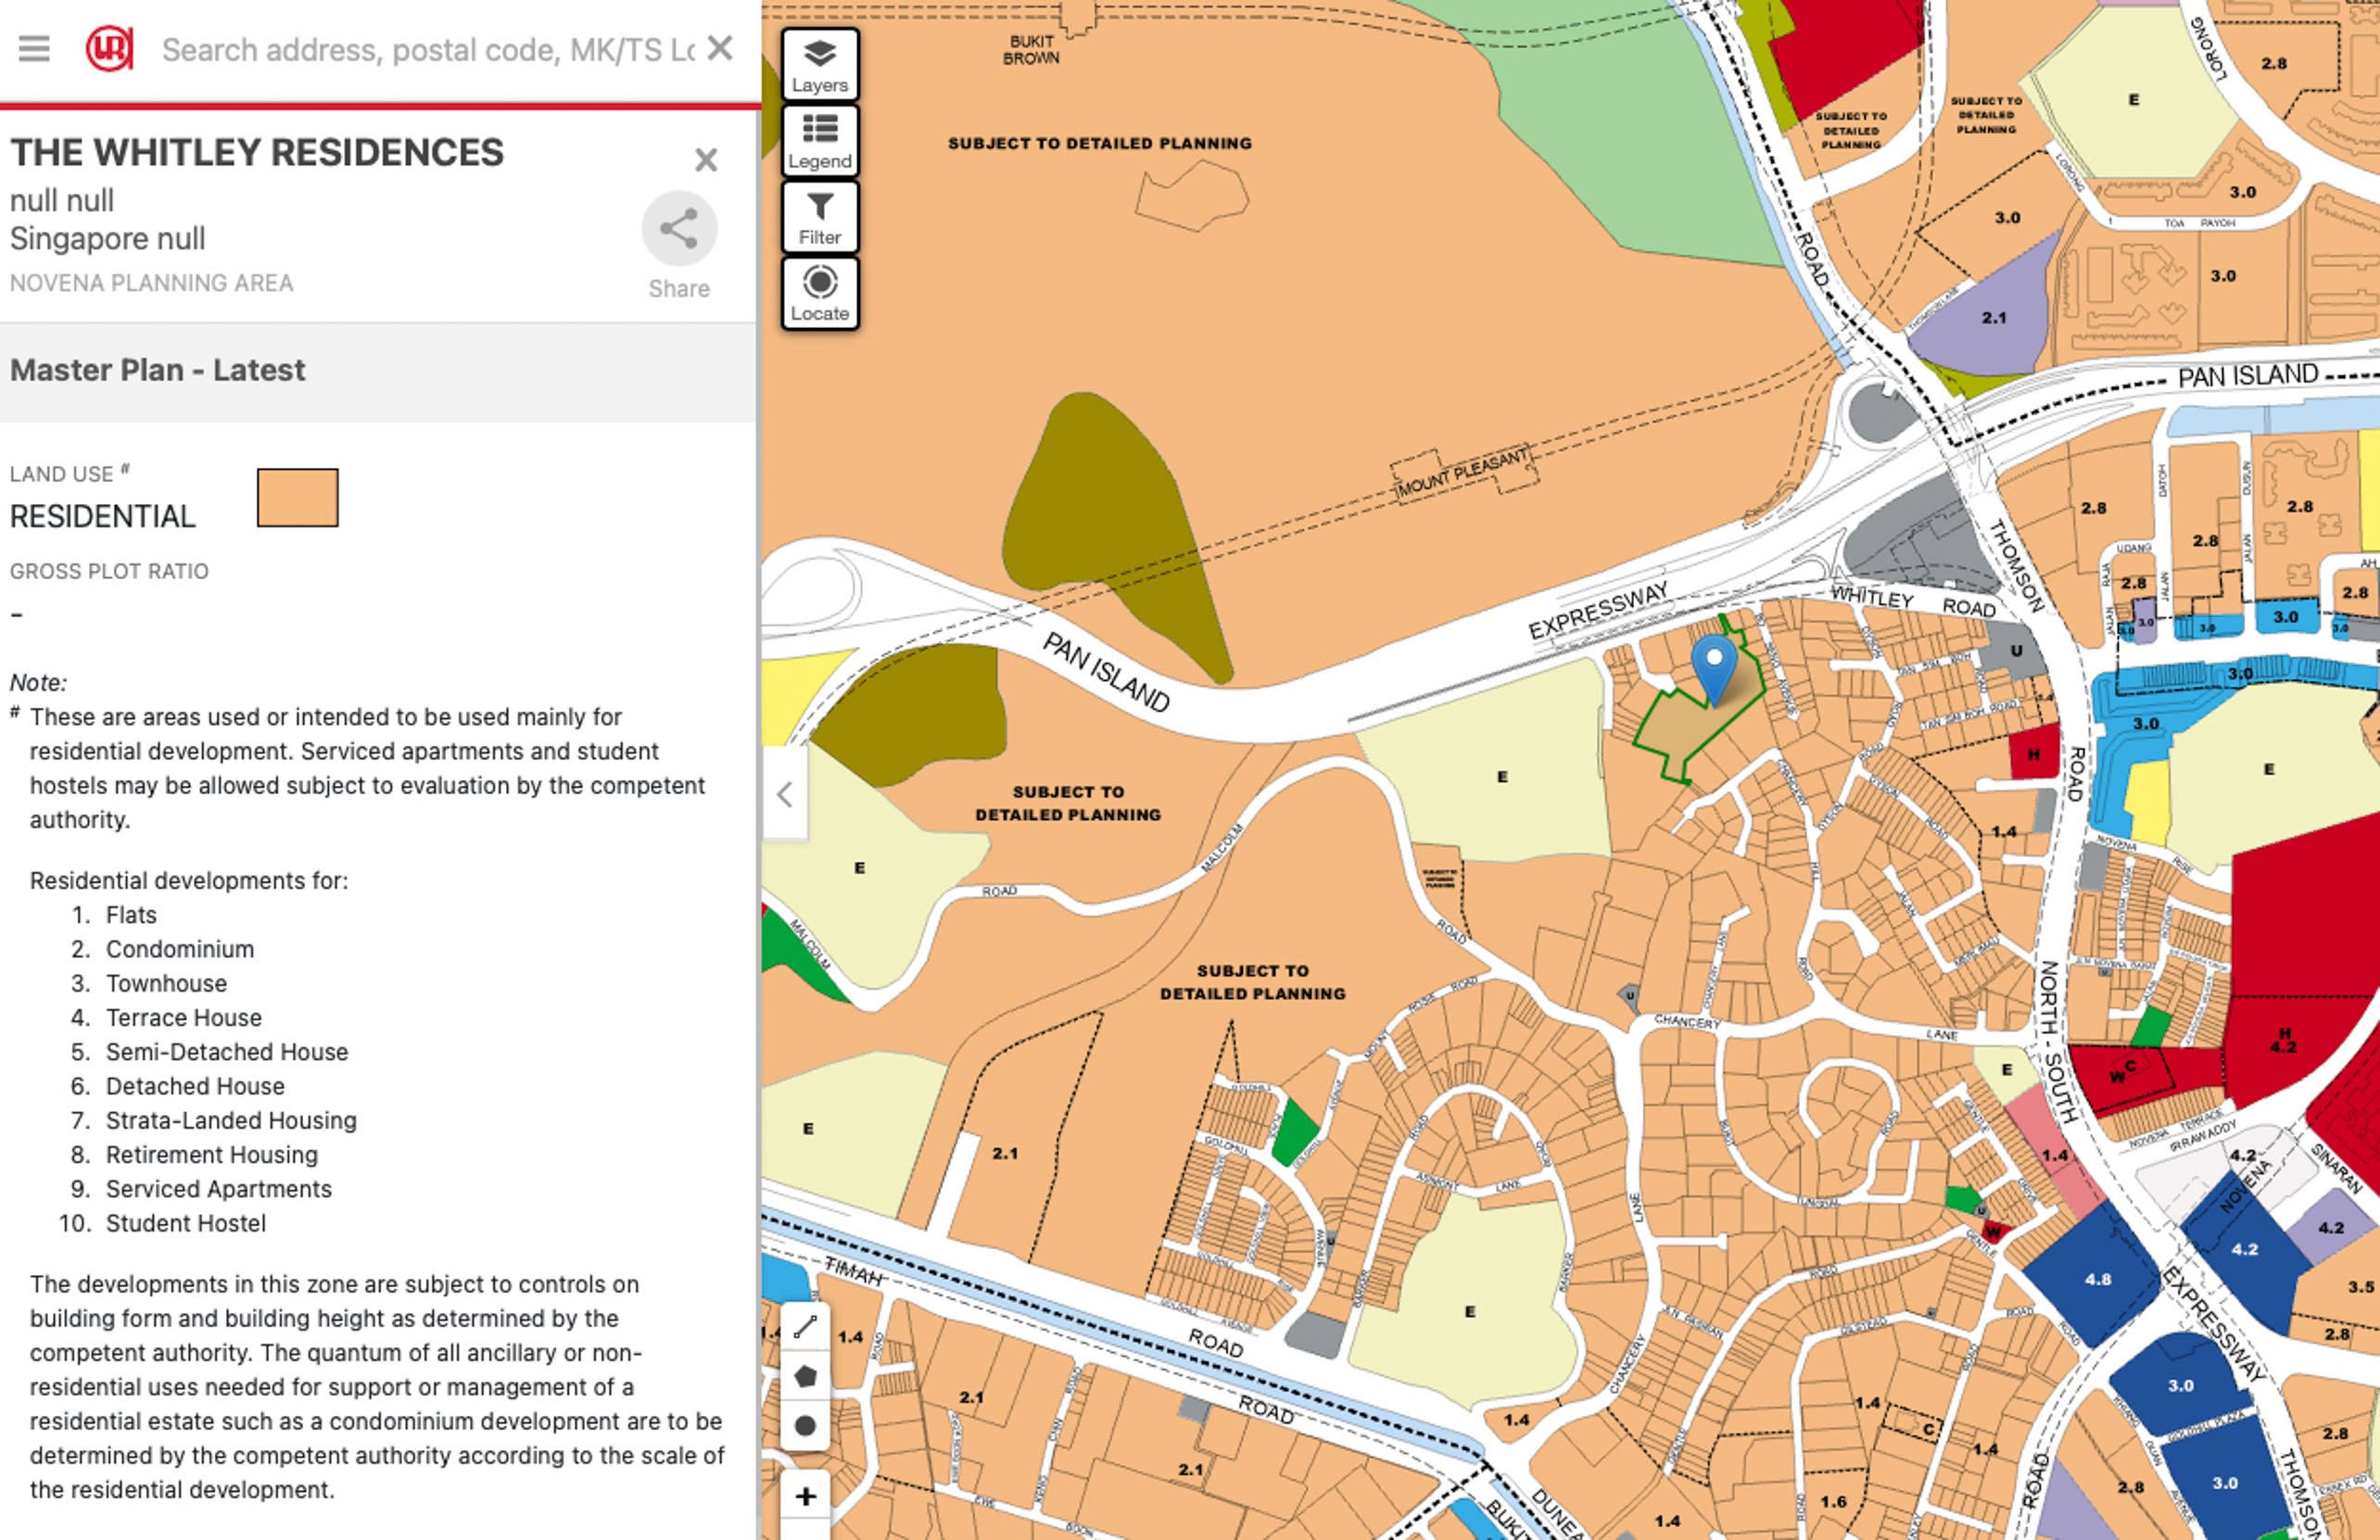Click the Residential land use color swatch

pos(297,497)
